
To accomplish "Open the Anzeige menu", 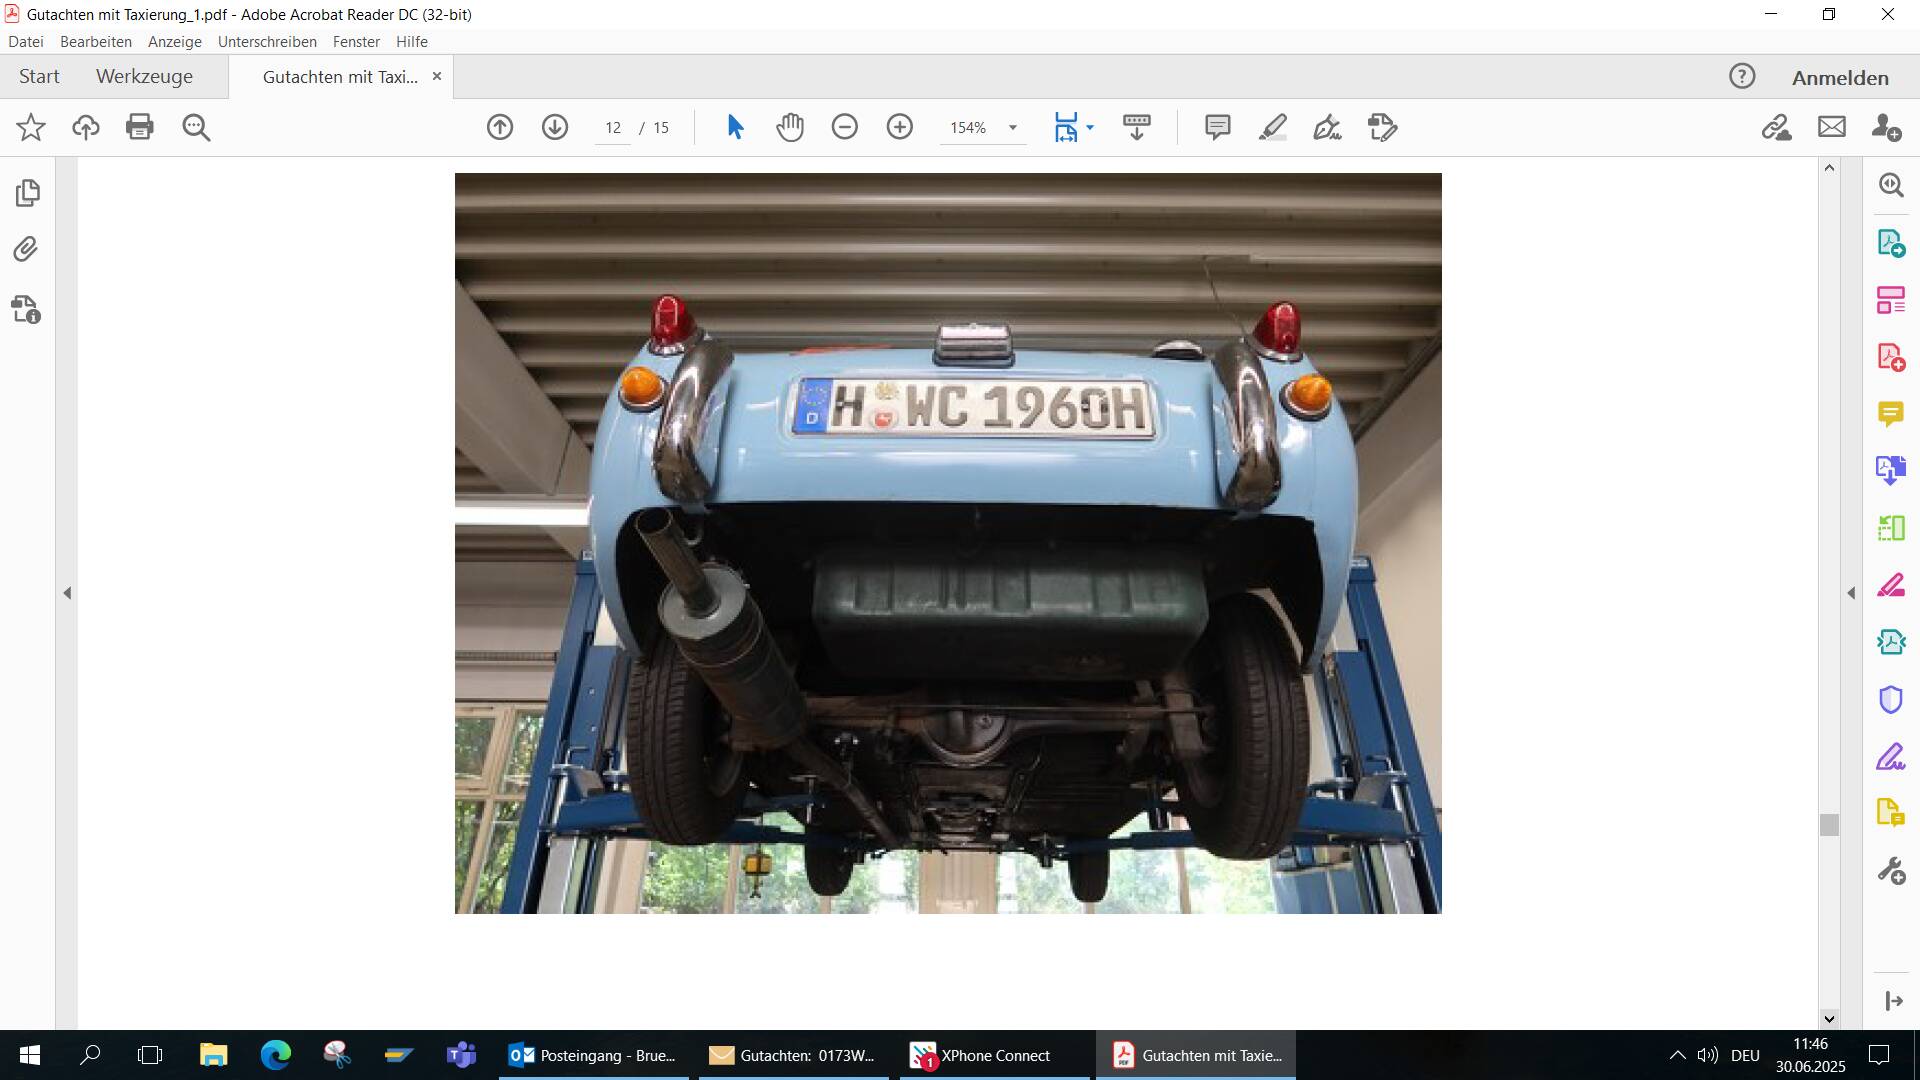I will point(174,42).
